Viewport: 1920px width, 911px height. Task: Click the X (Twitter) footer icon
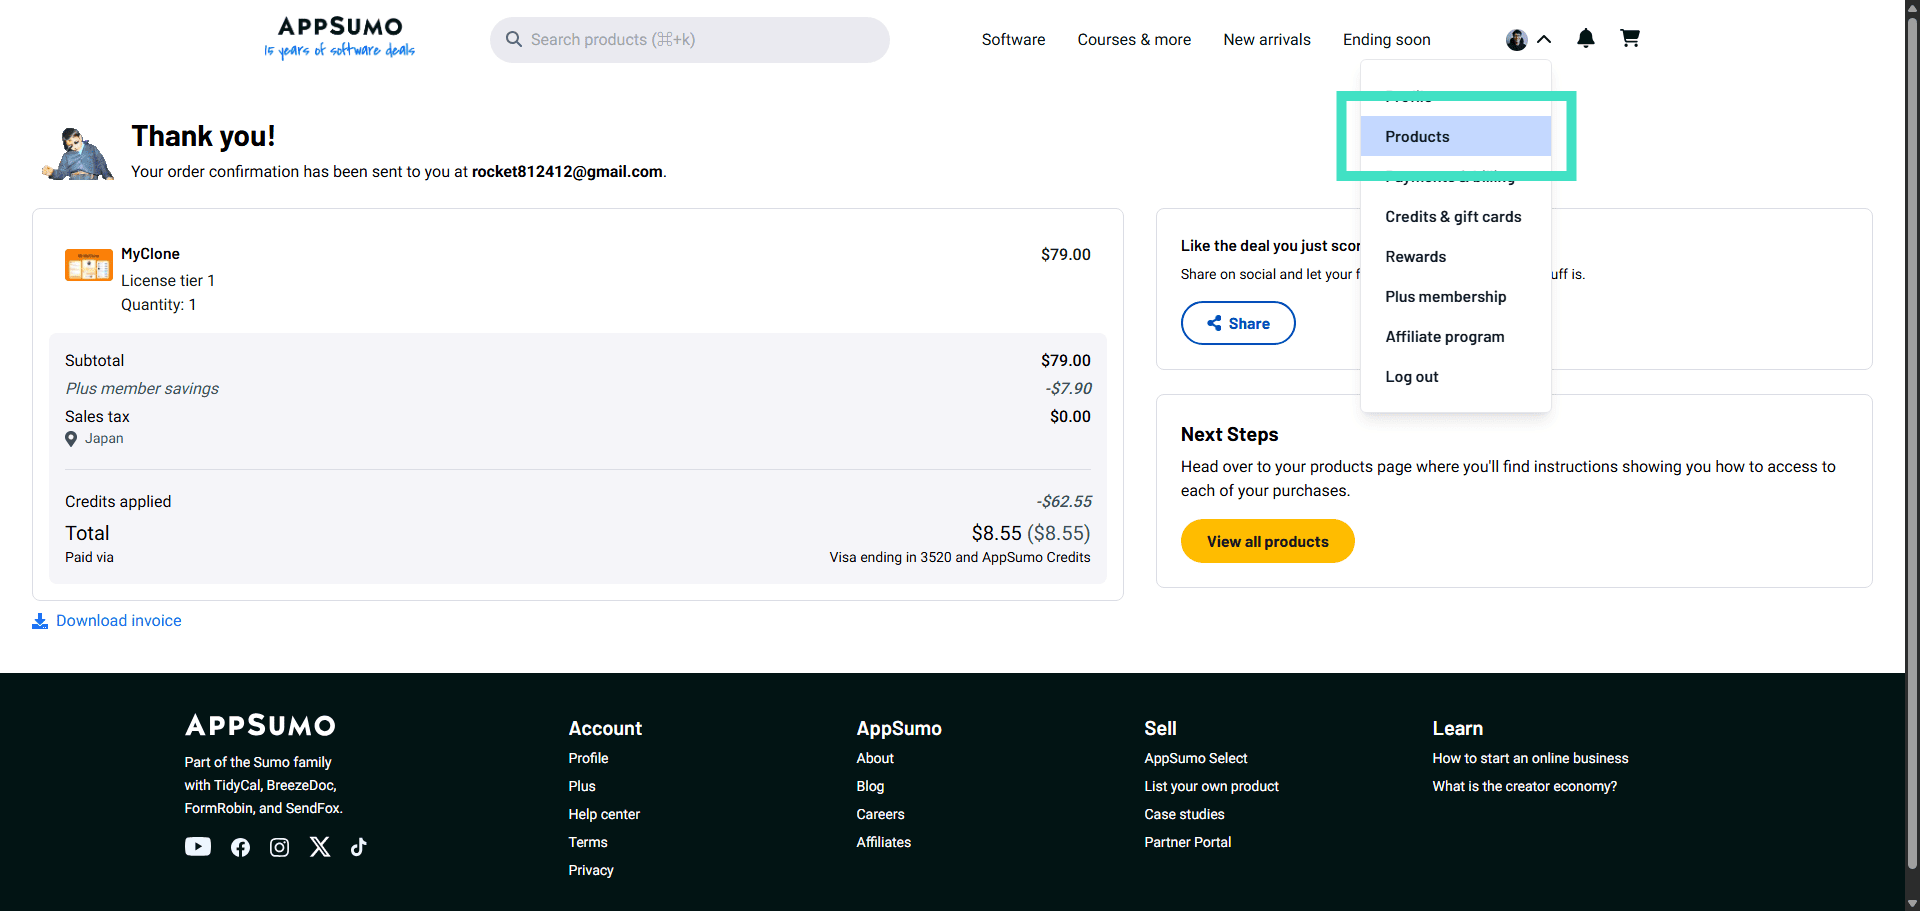pos(320,847)
